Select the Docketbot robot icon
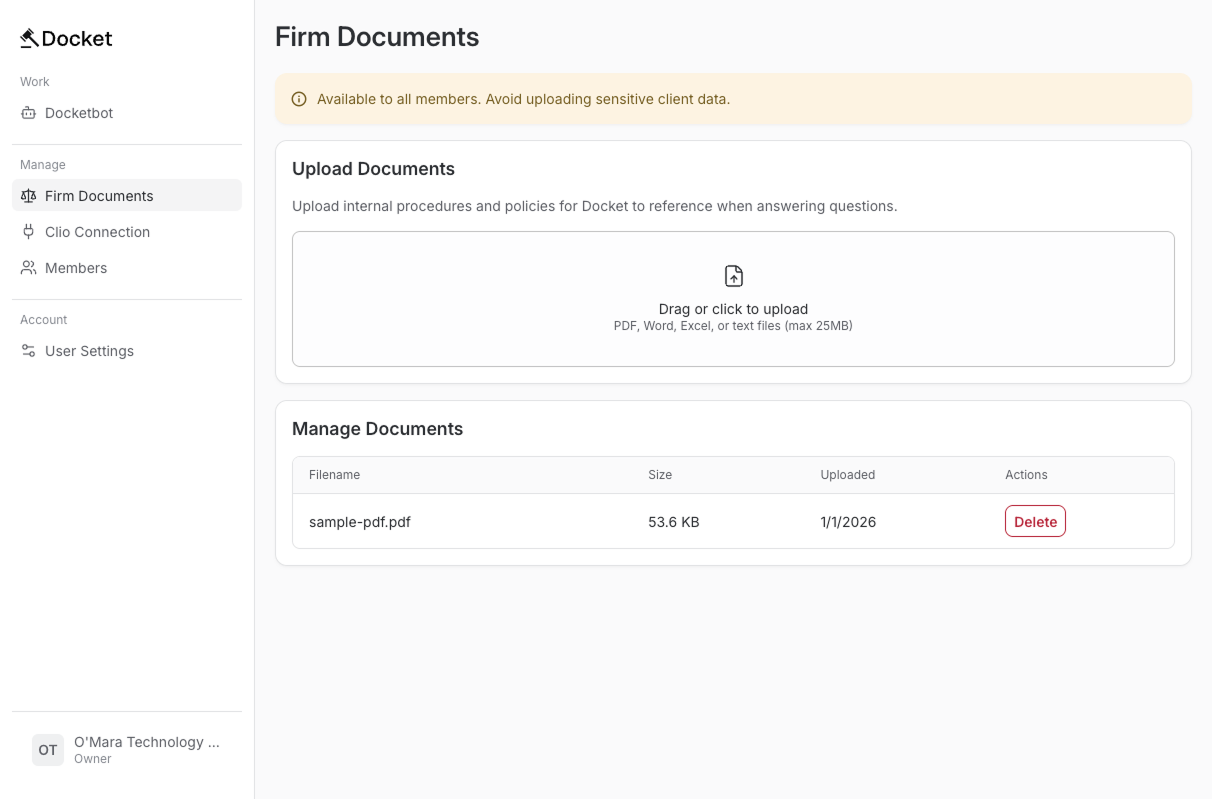 (x=28, y=113)
